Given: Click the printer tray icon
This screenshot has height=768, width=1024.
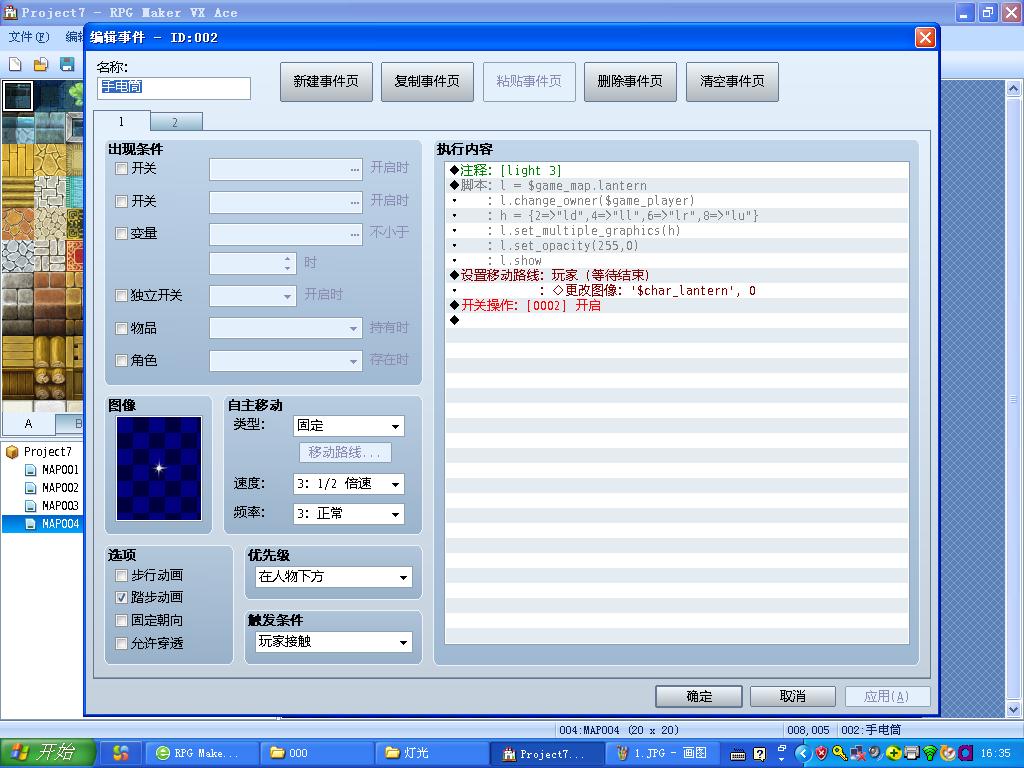Looking at the screenshot, I should (x=912, y=754).
